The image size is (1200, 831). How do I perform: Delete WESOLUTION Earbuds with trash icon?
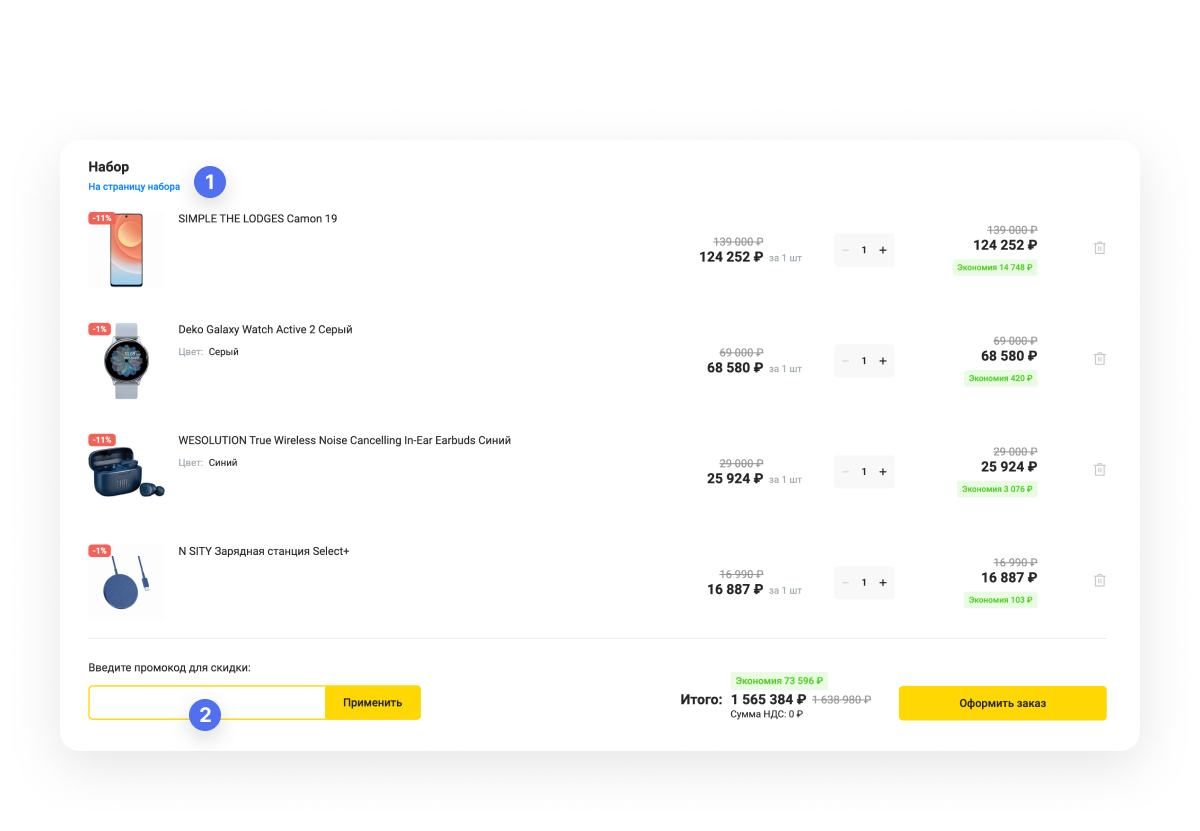1100,469
